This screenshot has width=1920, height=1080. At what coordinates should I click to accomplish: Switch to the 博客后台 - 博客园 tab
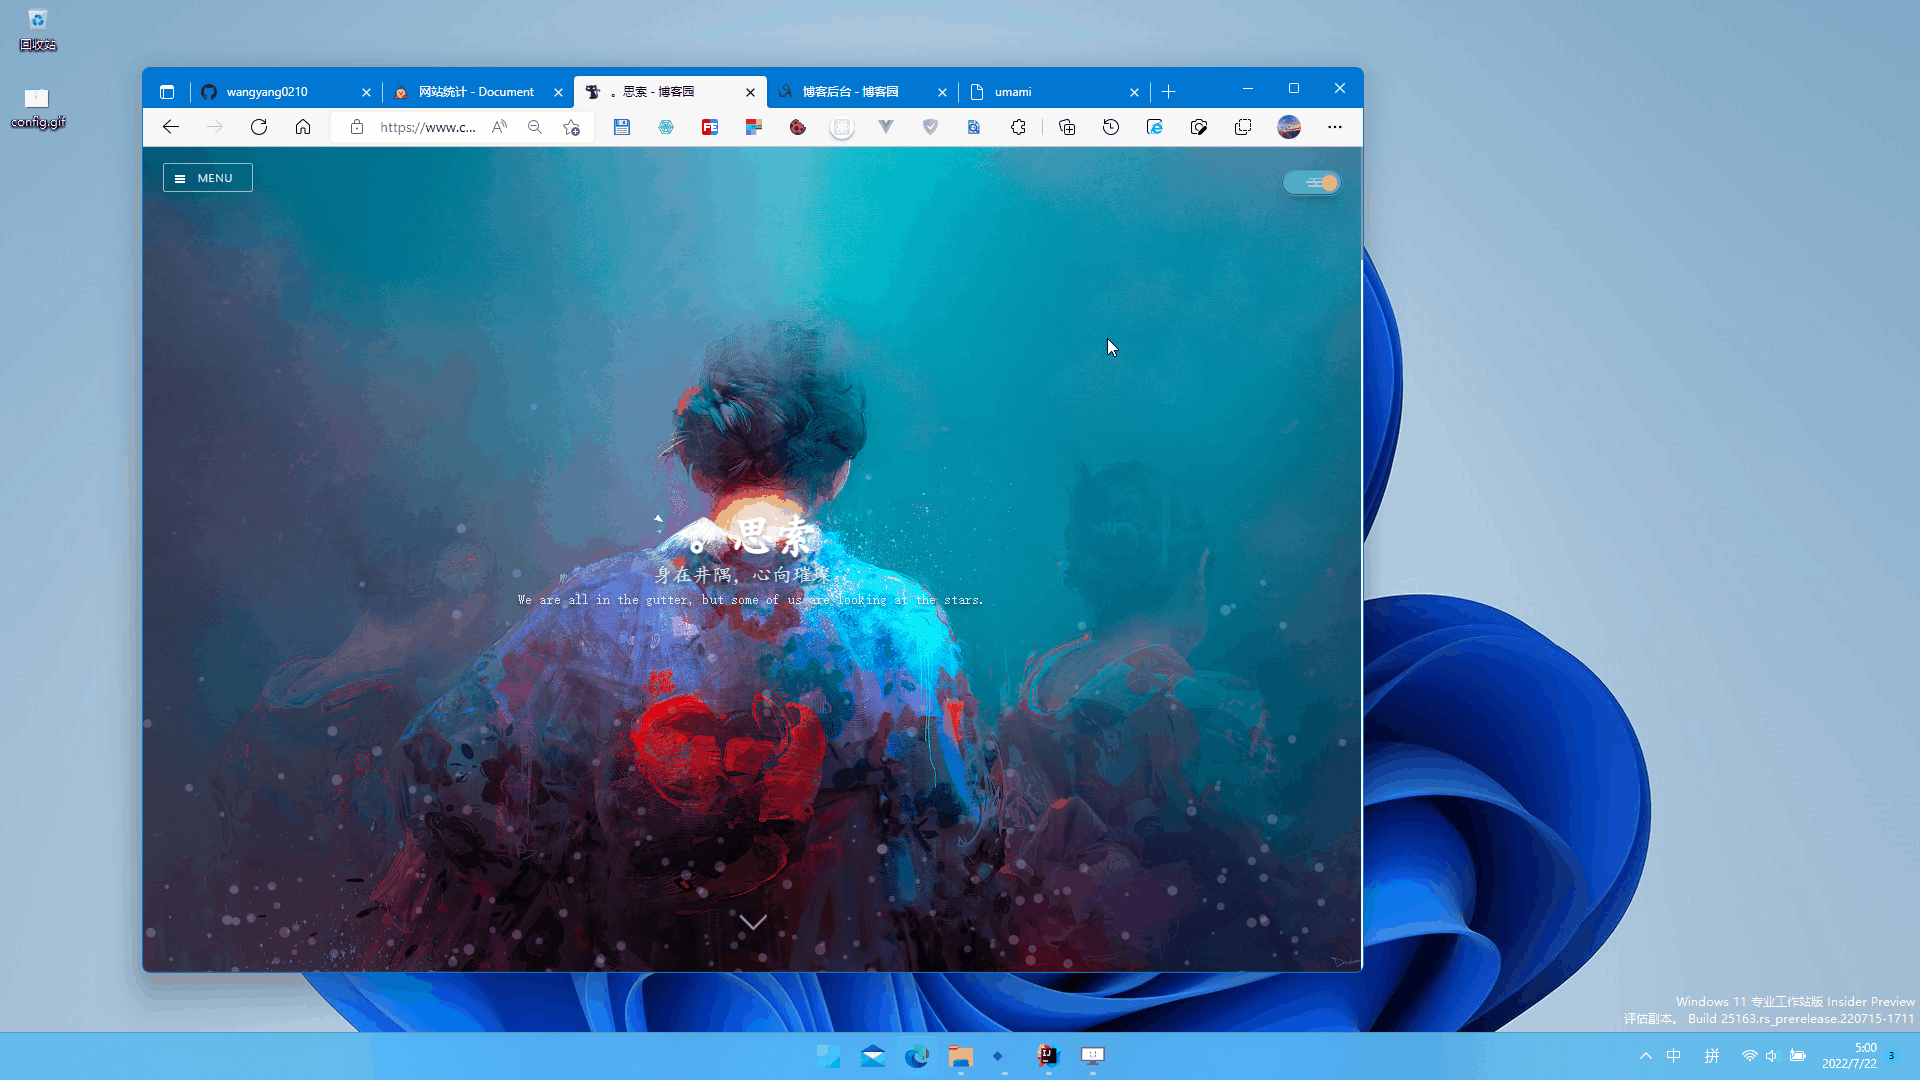click(862, 92)
